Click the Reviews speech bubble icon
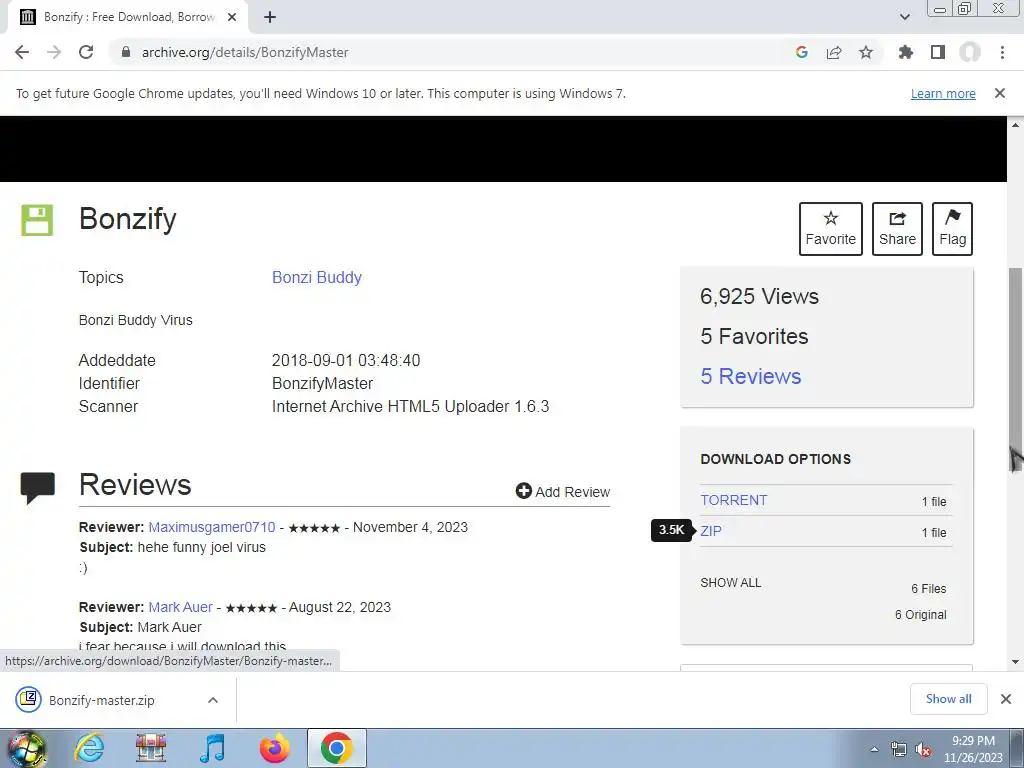This screenshot has height=768, width=1024. (x=37, y=487)
